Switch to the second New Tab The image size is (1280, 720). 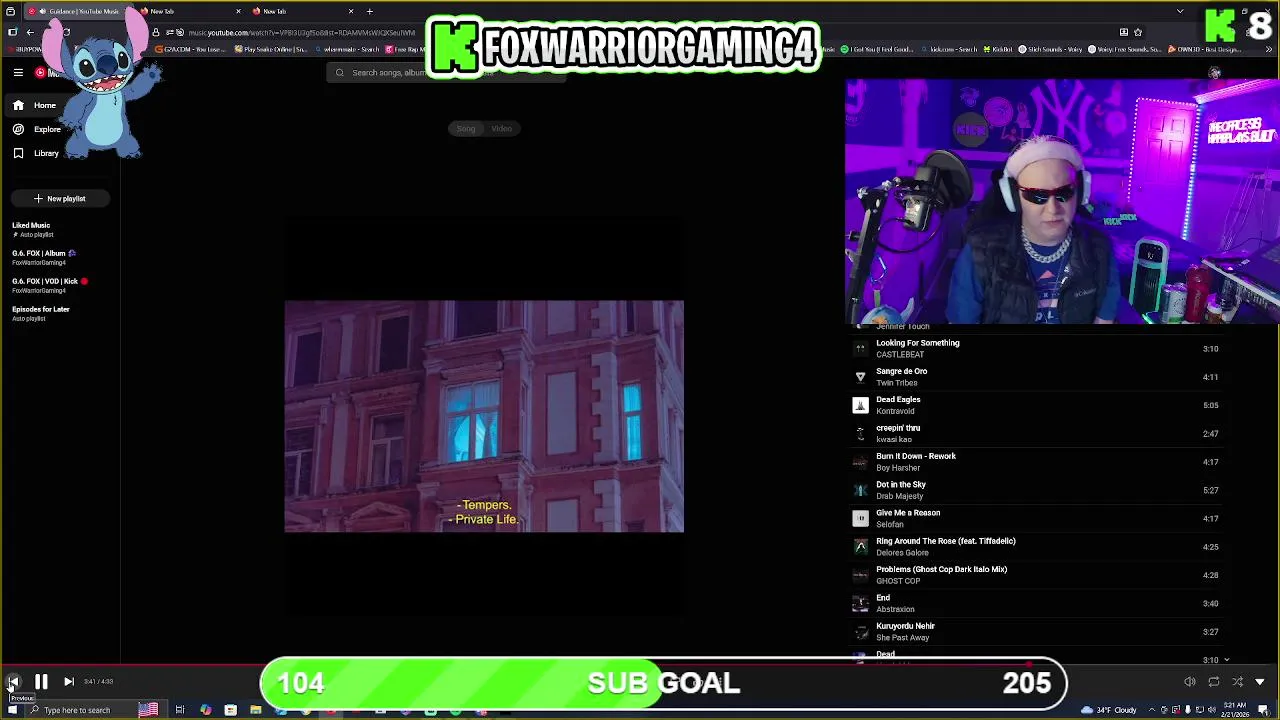click(x=190, y=11)
